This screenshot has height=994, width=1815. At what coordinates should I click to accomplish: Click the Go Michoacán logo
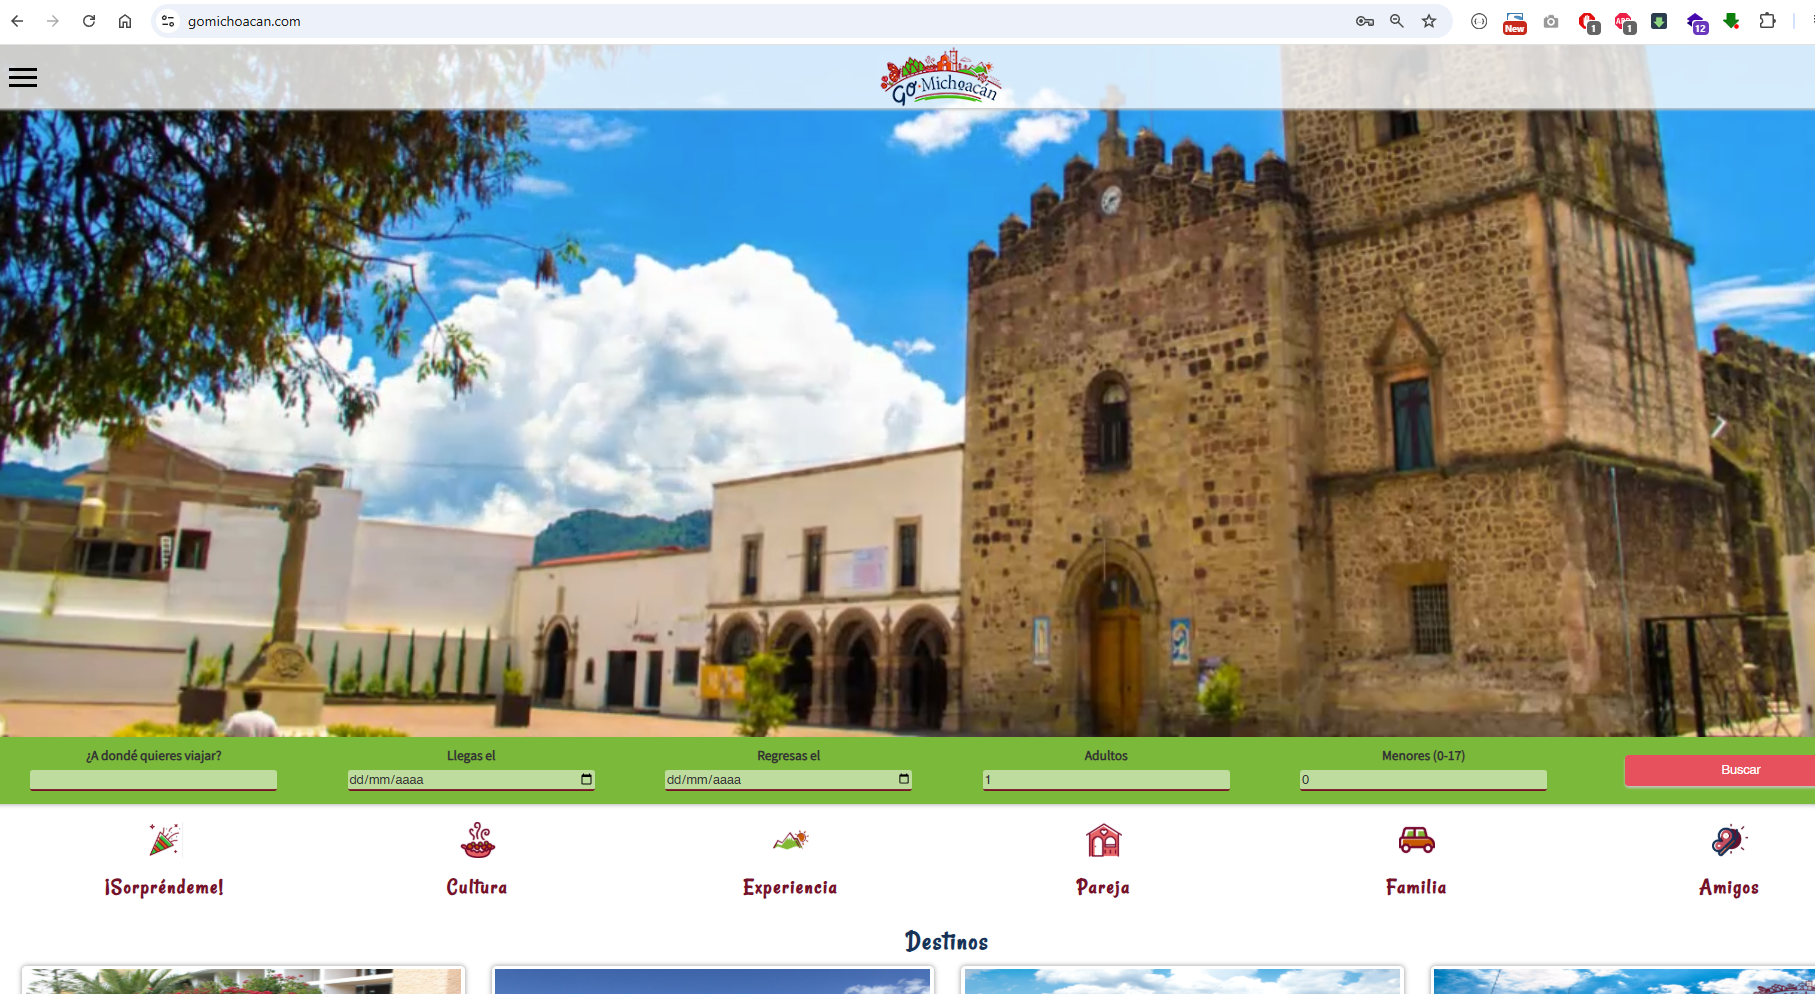(x=941, y=77)
